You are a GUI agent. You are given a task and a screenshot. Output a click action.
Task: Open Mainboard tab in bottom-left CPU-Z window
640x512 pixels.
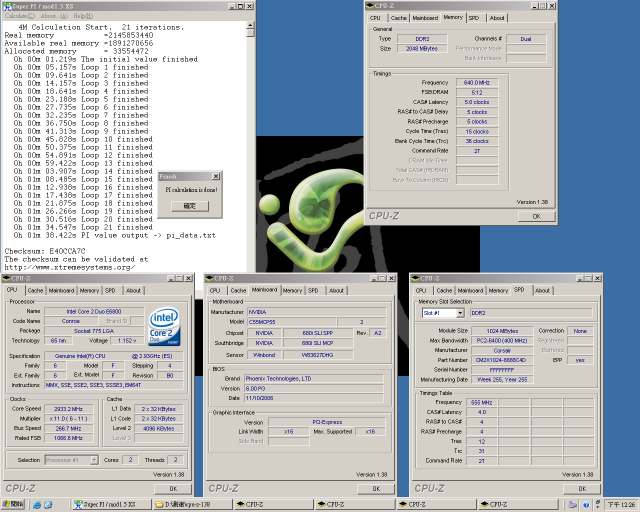tap(61, 290)
